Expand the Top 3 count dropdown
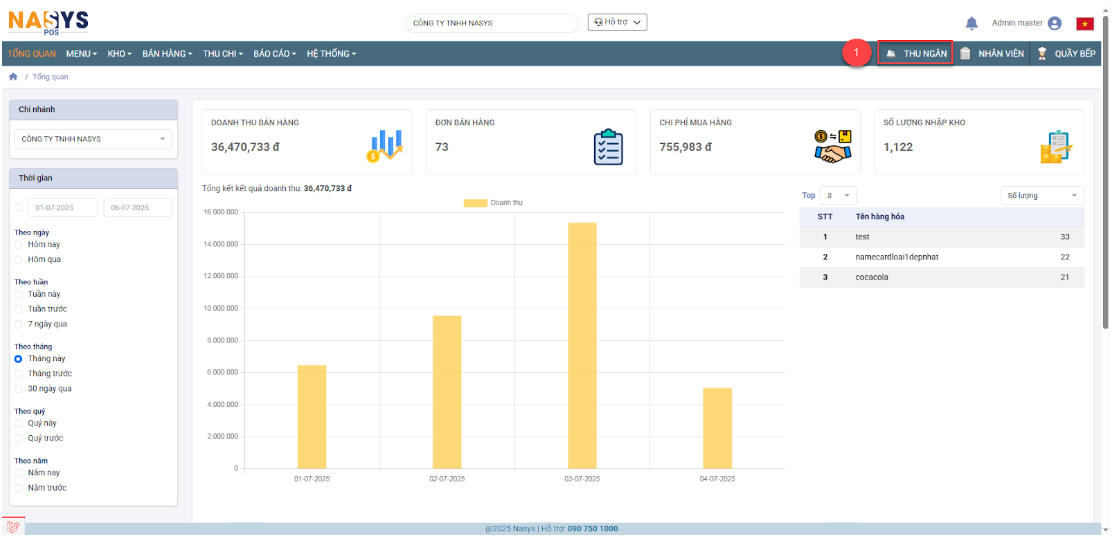 click(x=839, y=196)
